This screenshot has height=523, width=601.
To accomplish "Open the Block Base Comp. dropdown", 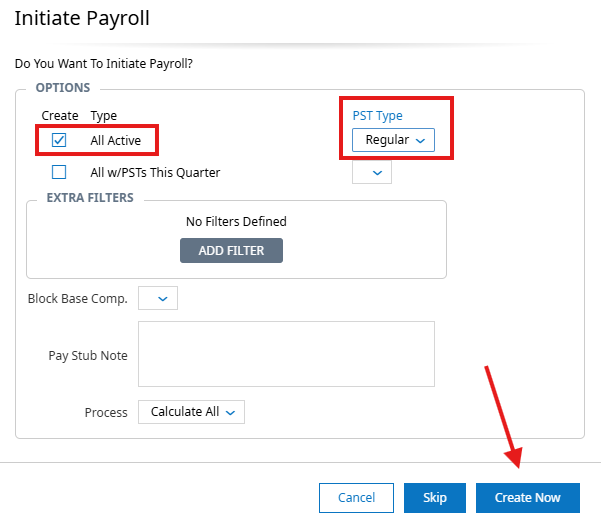I will pyautogui.click(x=157, y=298).
